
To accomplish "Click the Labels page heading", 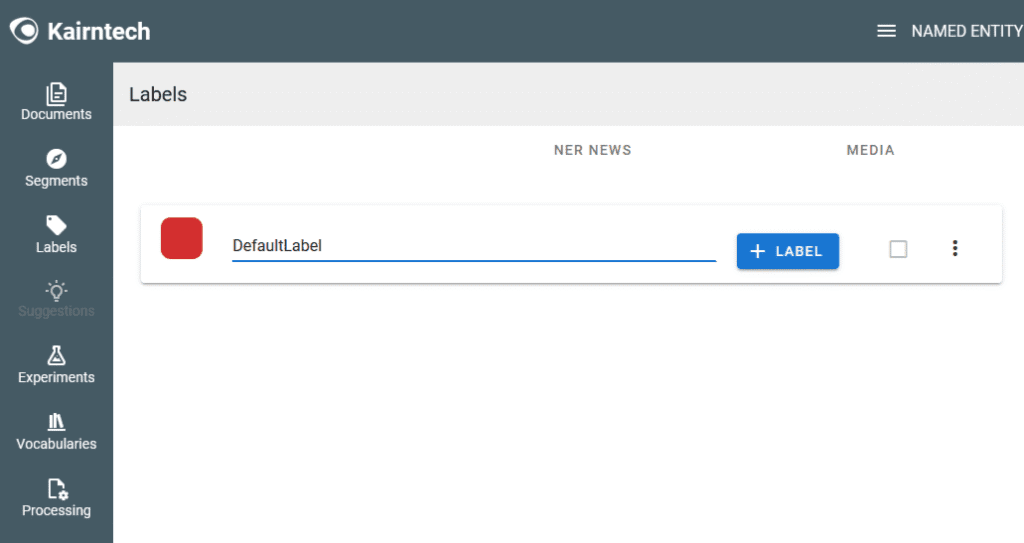I will point(158,95).
